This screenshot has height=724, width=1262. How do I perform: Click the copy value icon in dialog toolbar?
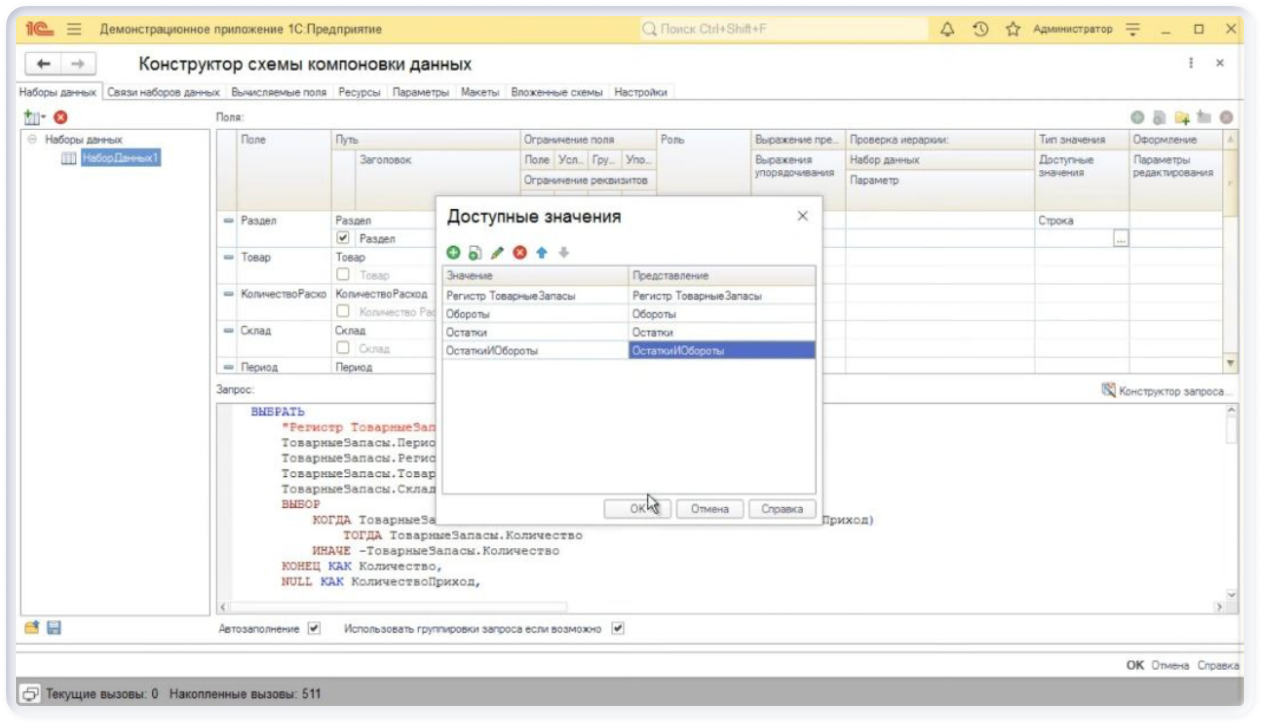[475, 253]
